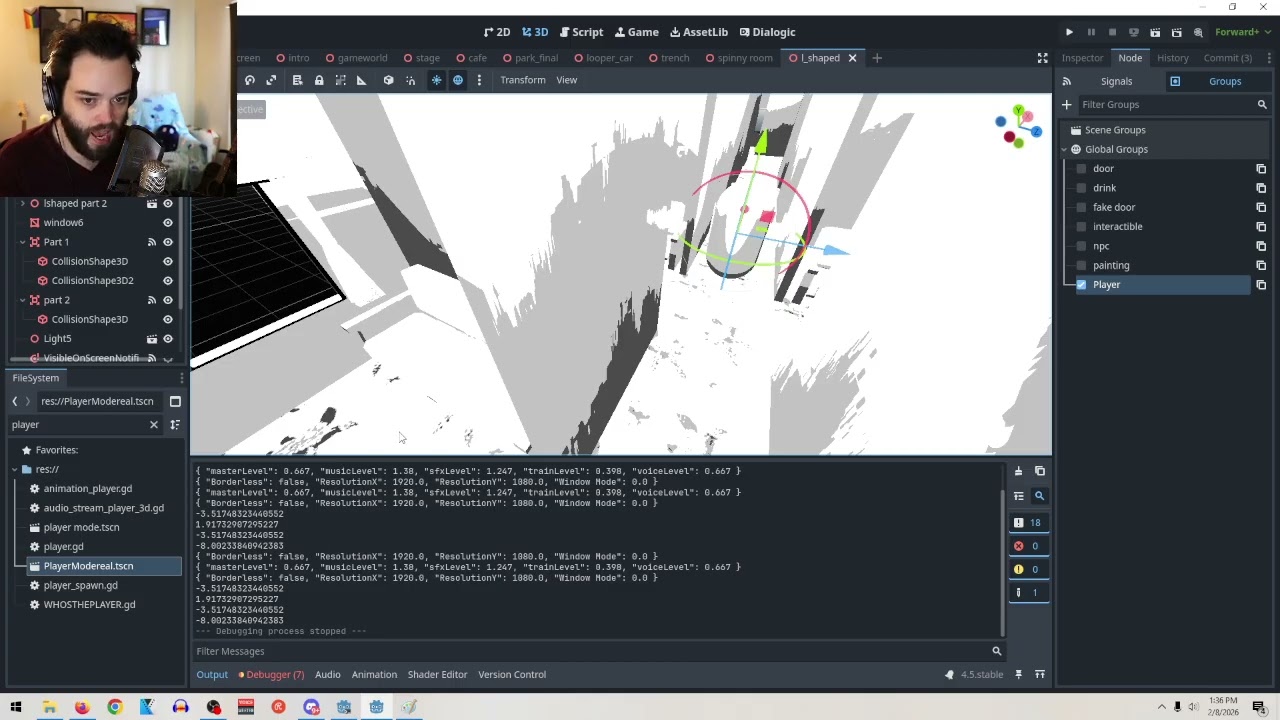Lock the selected node
The image size is (1280, 720).
click(x=319, y=80)
